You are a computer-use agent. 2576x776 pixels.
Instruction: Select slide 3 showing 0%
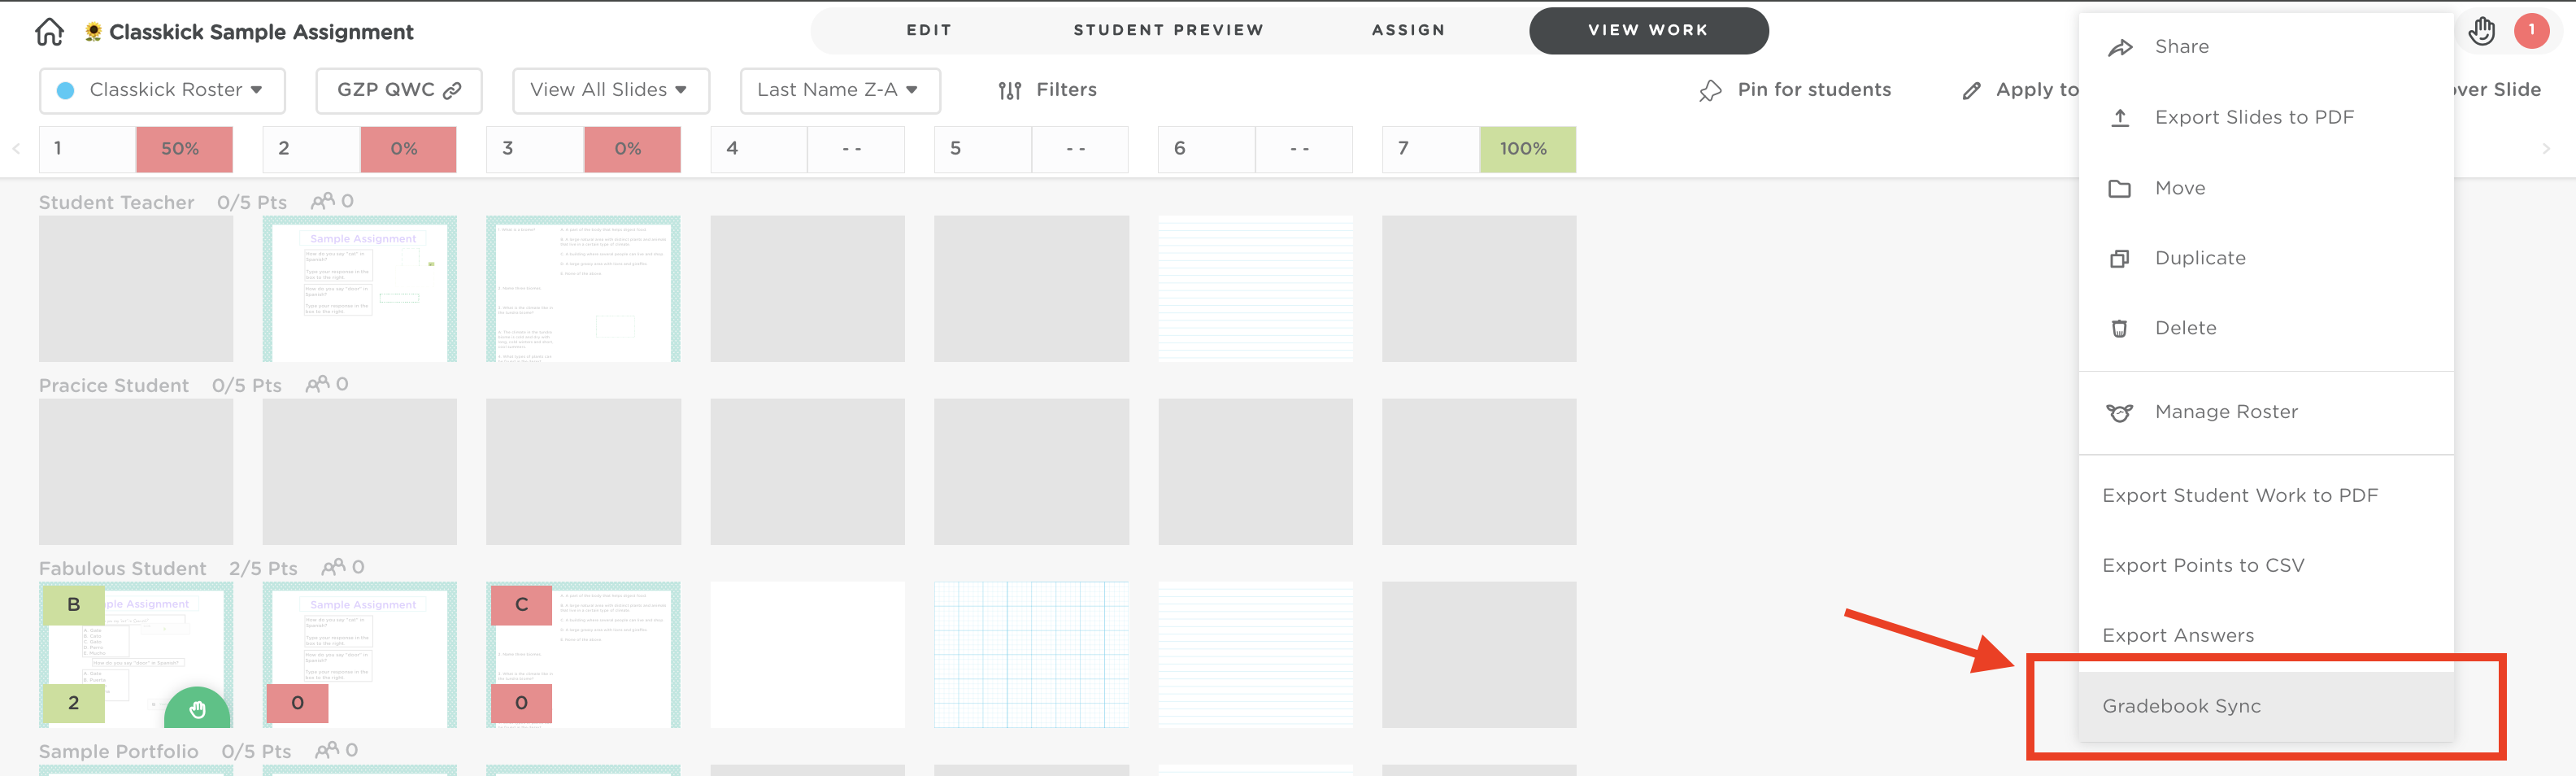click(584, 149)
